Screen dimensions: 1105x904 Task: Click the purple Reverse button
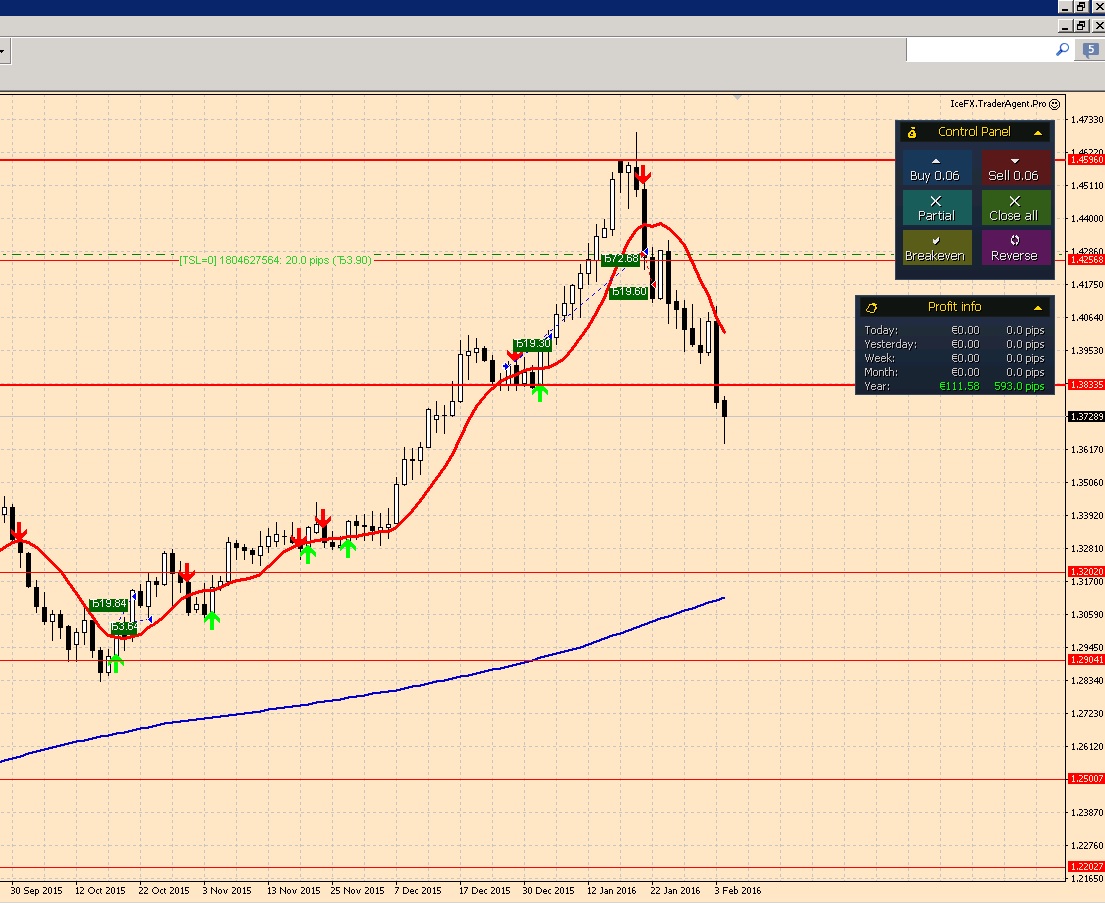coord(1015,248)
